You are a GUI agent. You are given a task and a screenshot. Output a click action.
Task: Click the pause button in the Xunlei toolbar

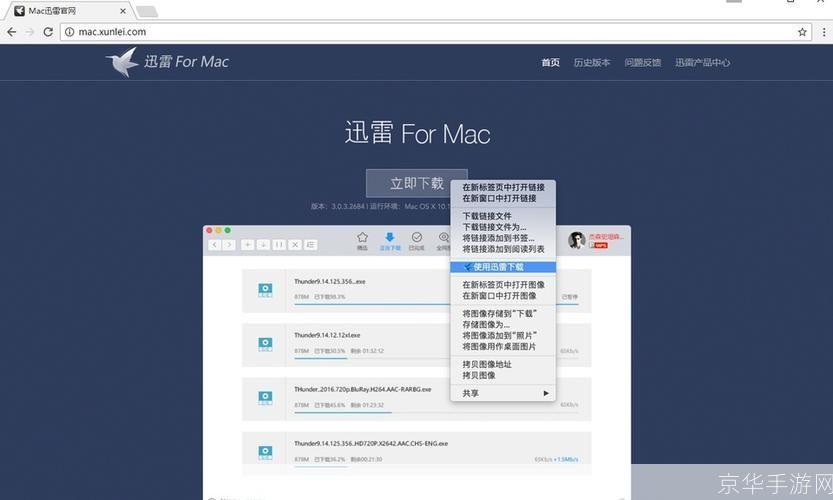(279, 244)
